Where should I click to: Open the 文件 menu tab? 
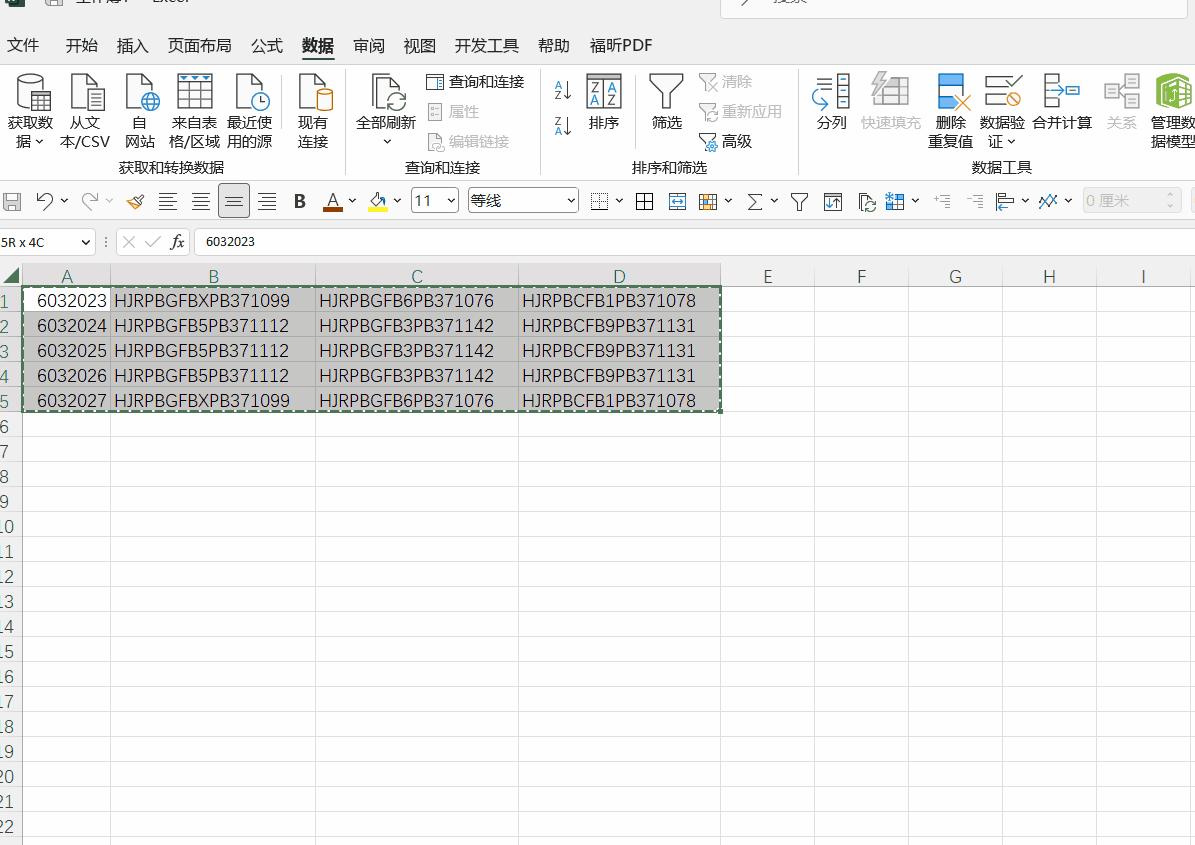(23, 46)
